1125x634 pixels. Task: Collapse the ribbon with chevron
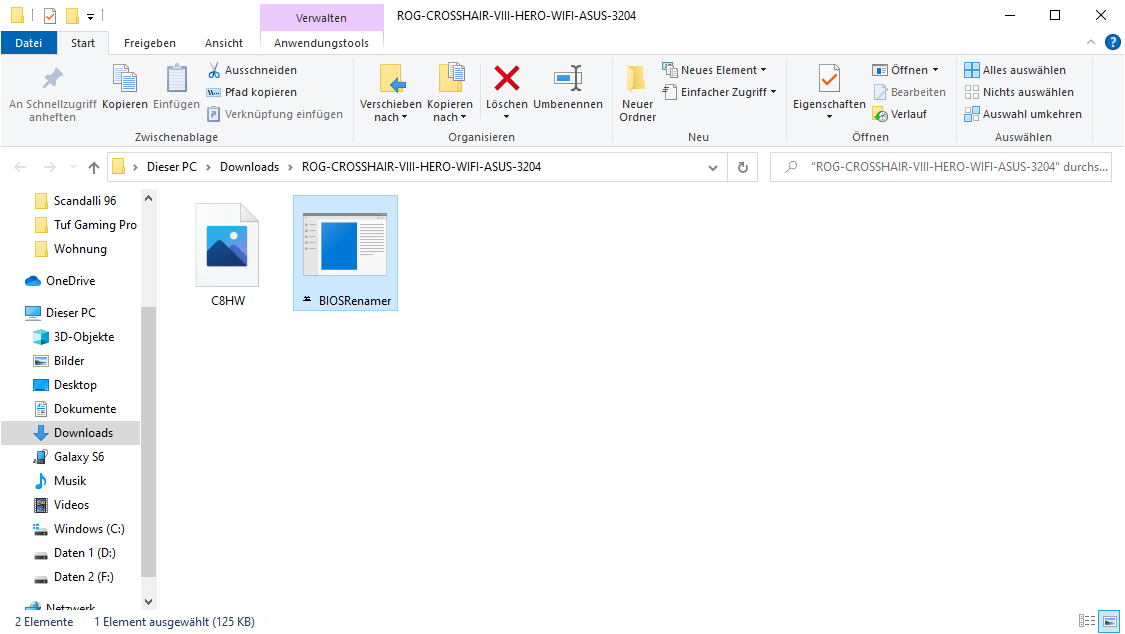coord(1091,42)
